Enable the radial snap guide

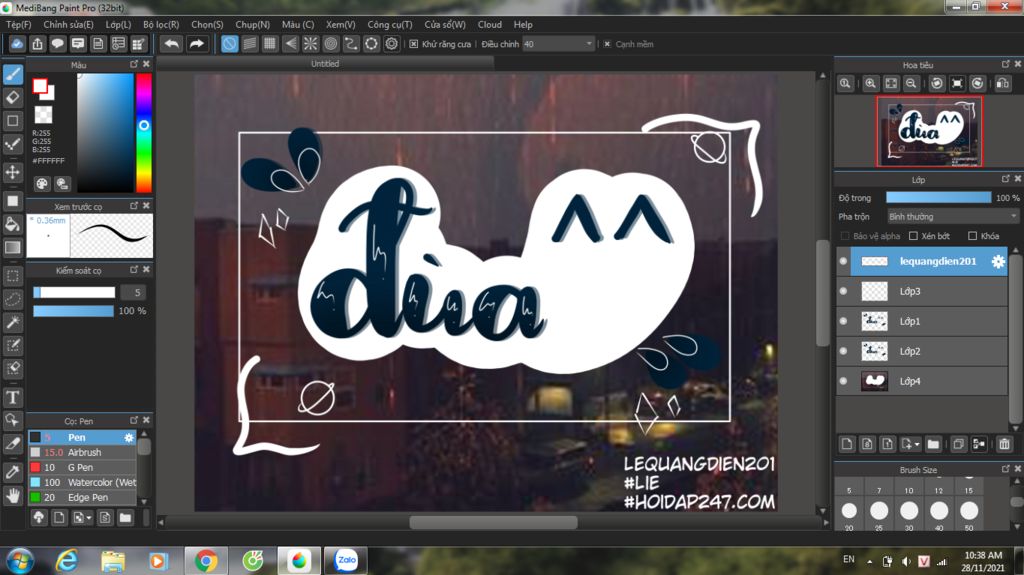(310, 44)
